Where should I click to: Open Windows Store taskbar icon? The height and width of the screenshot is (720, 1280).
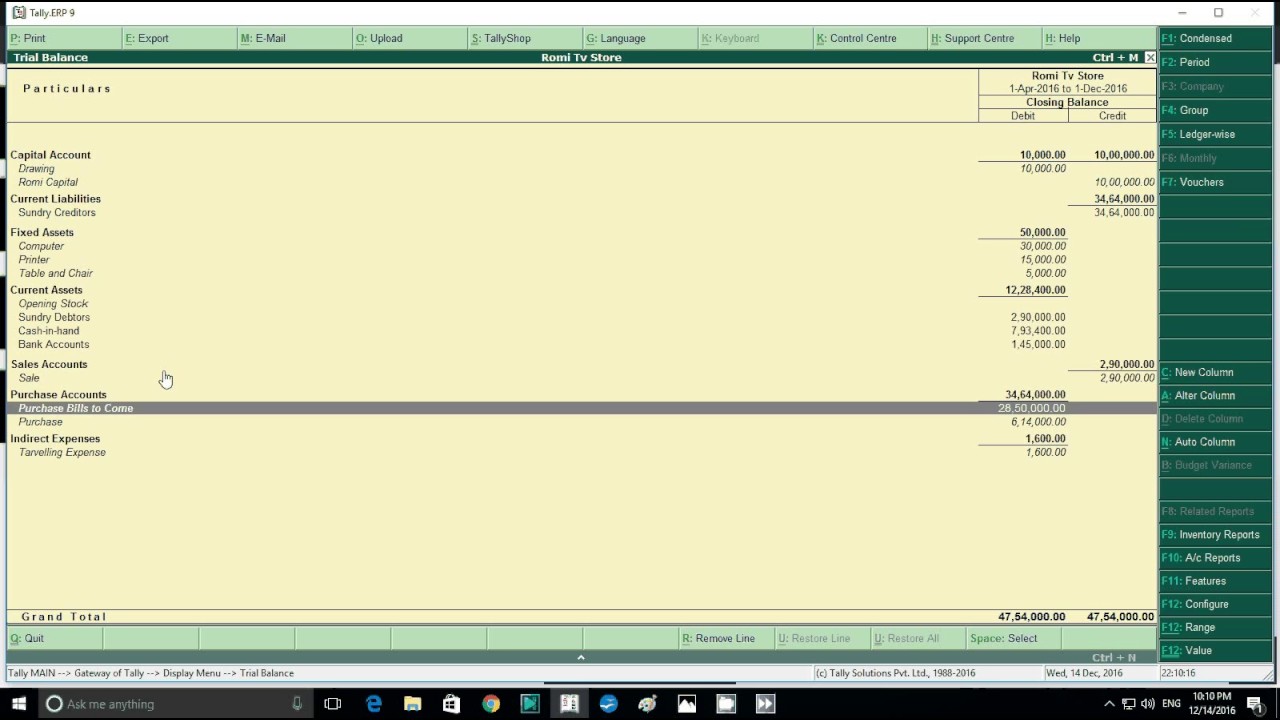coord(451,704)
